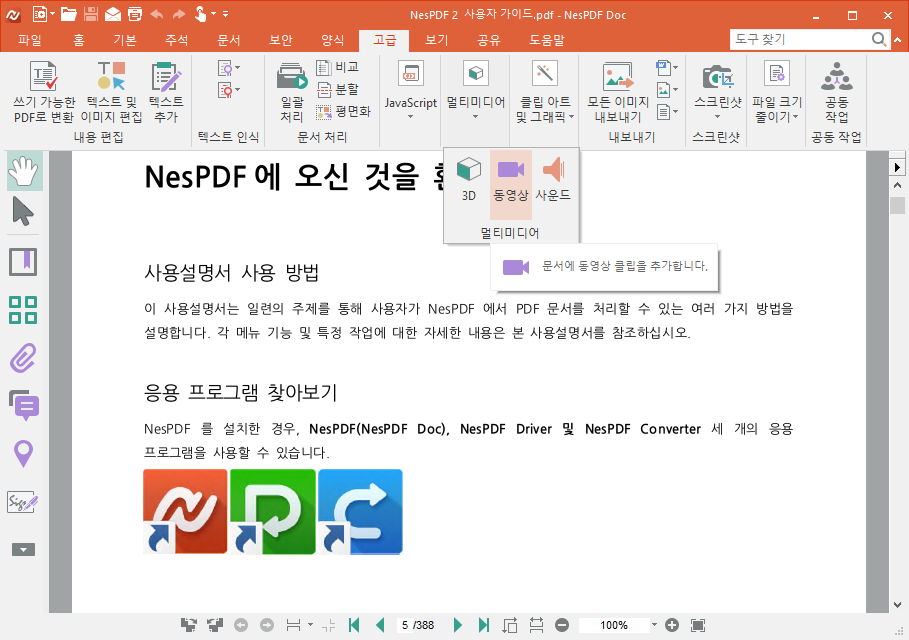The image size is (909, 640).
Task: Click the green NesPDF Driver shortcut image
Action: click(x=272, y=511)
